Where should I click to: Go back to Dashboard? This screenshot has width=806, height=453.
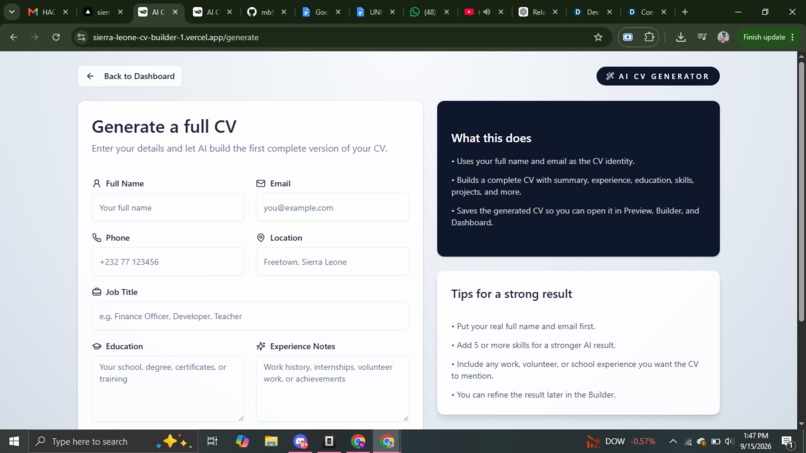click(130, 76)
